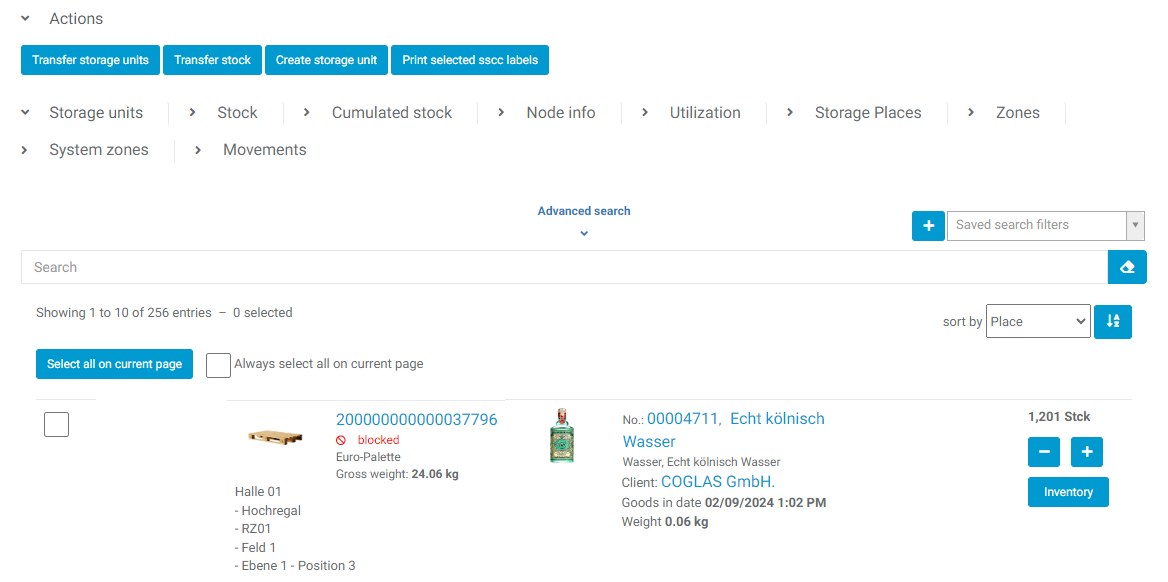Image resolution: width=1168 pixels, height=582 pixels.
Task: Click the plus icon to add saved filter
Action: click(928, 226)
